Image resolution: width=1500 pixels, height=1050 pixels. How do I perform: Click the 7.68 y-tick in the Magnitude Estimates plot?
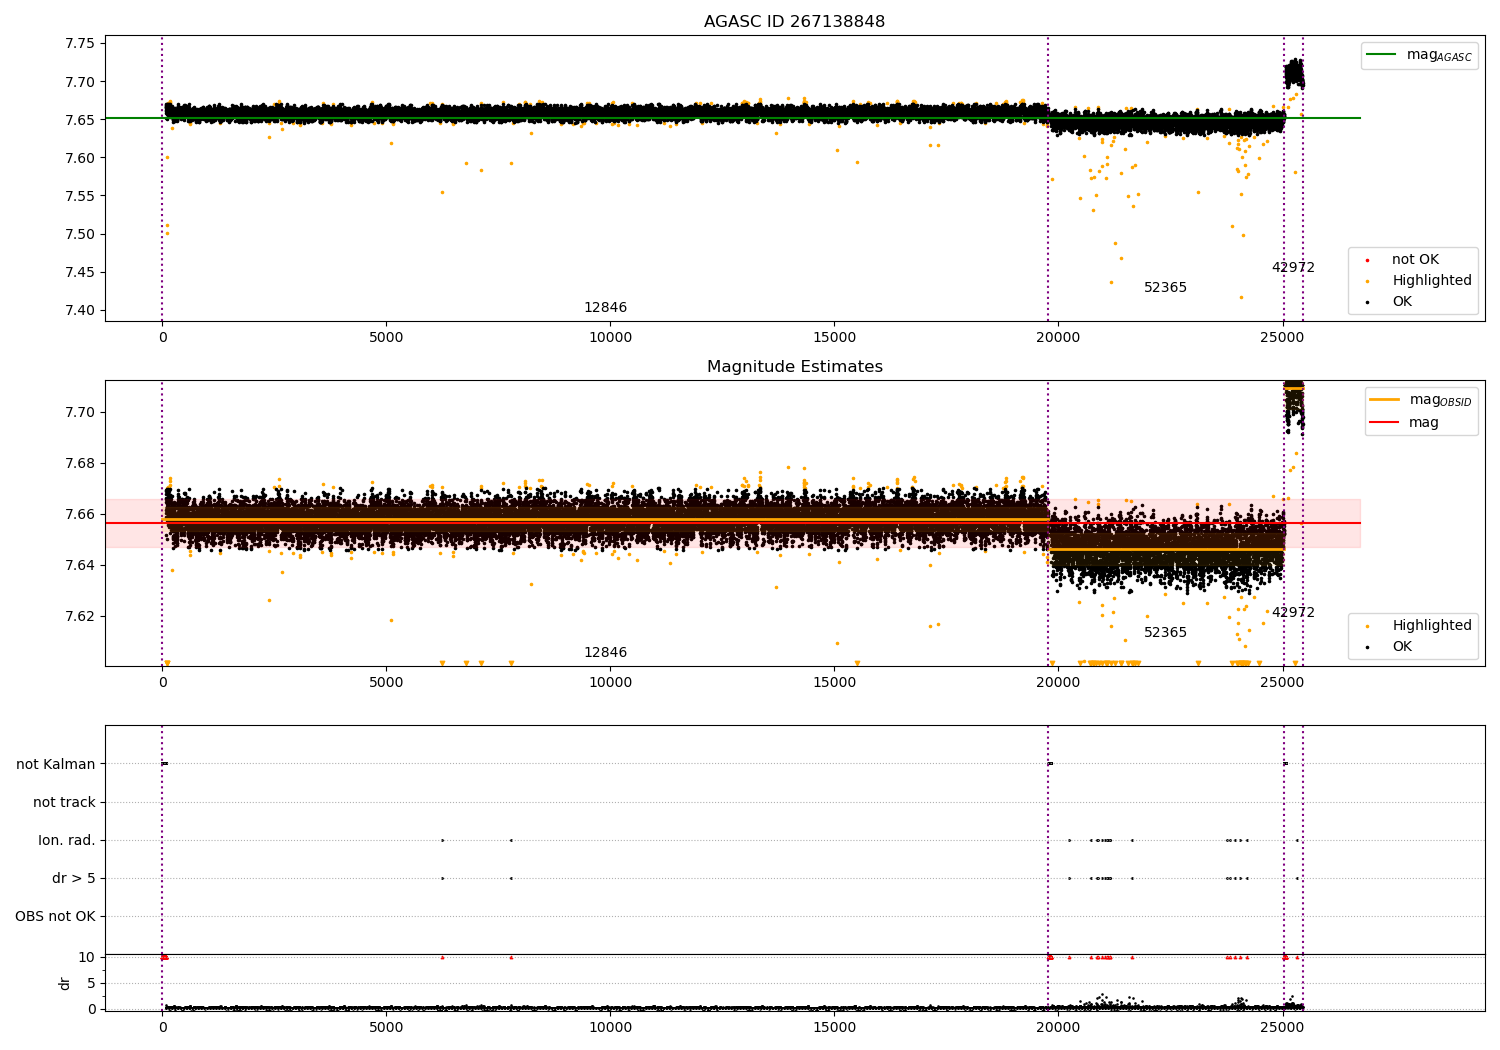pyautogui.click(x=80, y=463)
